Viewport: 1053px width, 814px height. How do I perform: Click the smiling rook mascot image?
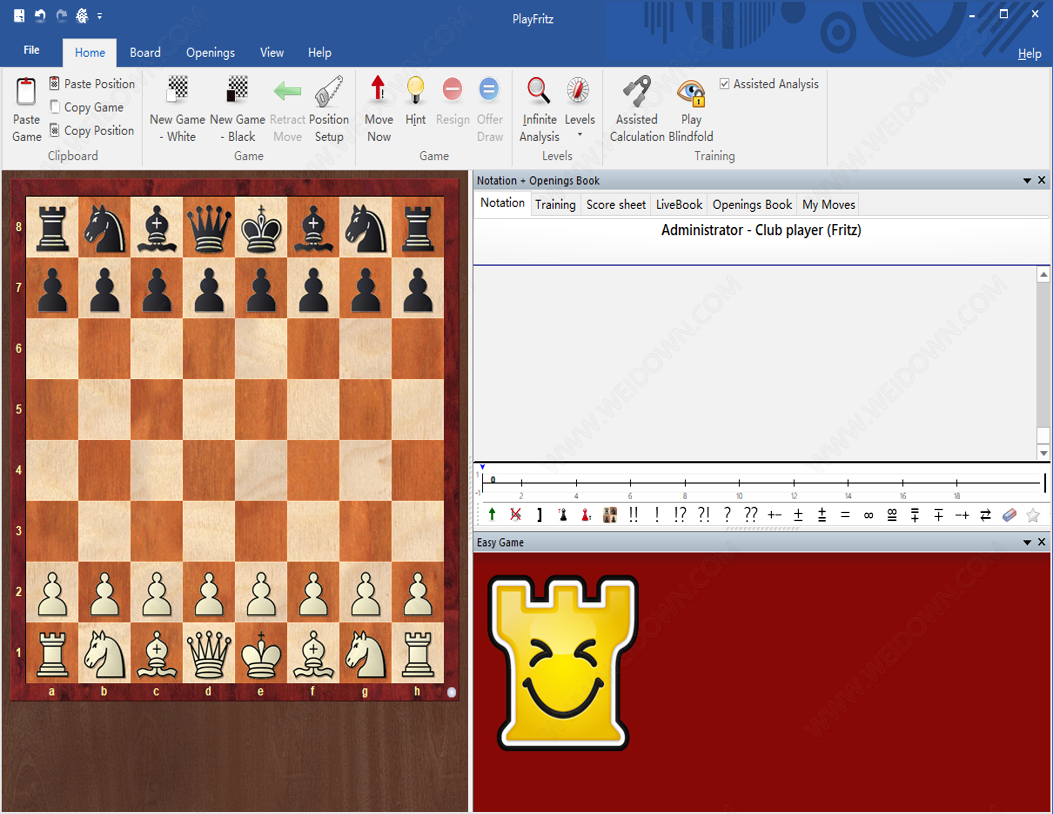pos(564,662)
